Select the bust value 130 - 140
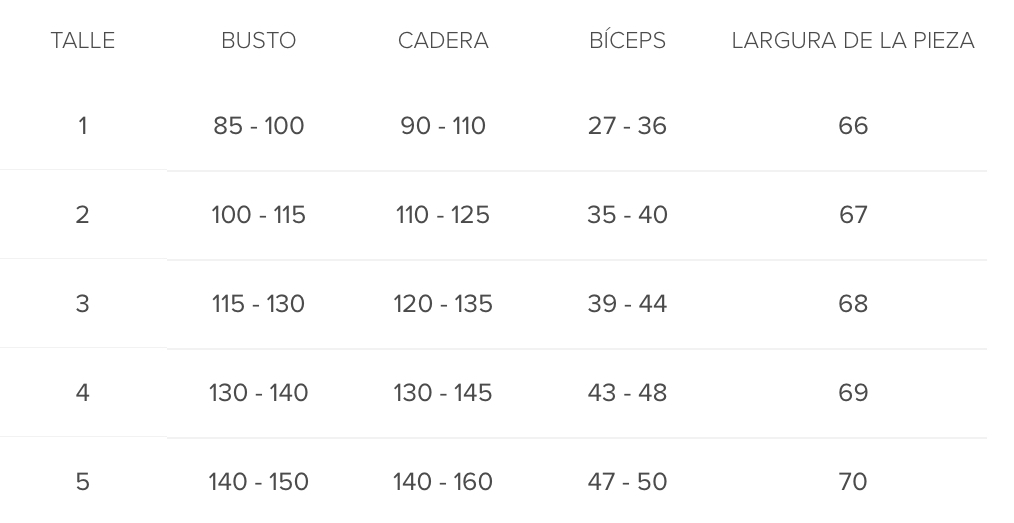This screenshot has height=523, width=1014. click(258, 393)
